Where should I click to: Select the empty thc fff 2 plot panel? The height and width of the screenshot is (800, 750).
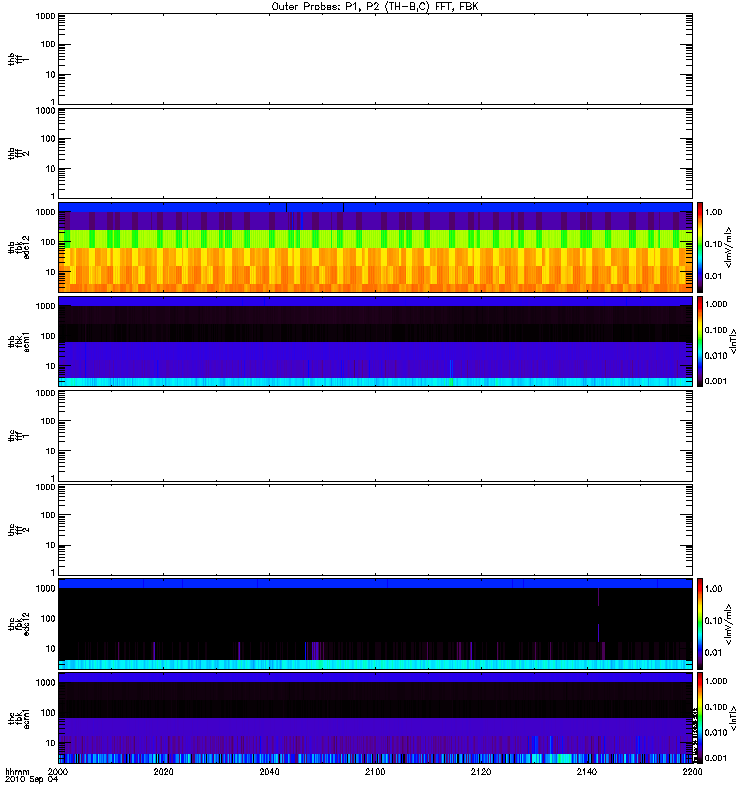coord(375,530)
